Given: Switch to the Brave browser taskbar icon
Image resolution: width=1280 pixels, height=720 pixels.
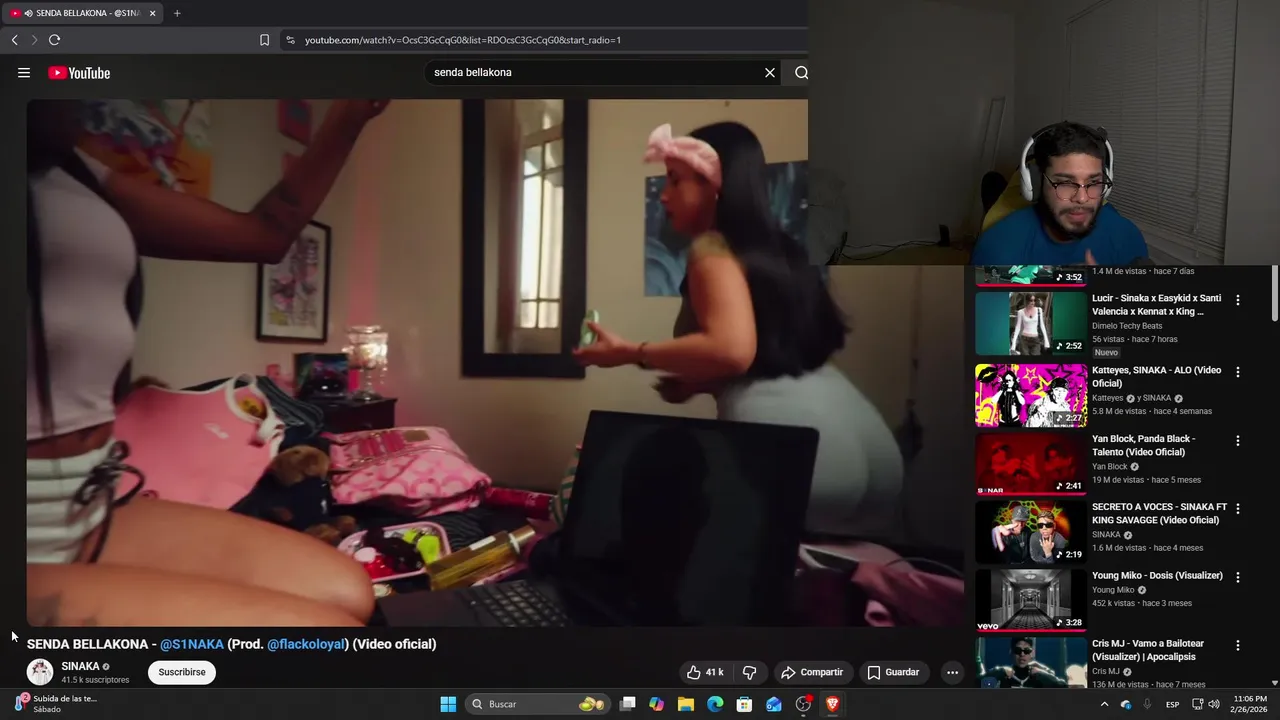Looking at the screenshot, I should point(832,704).
